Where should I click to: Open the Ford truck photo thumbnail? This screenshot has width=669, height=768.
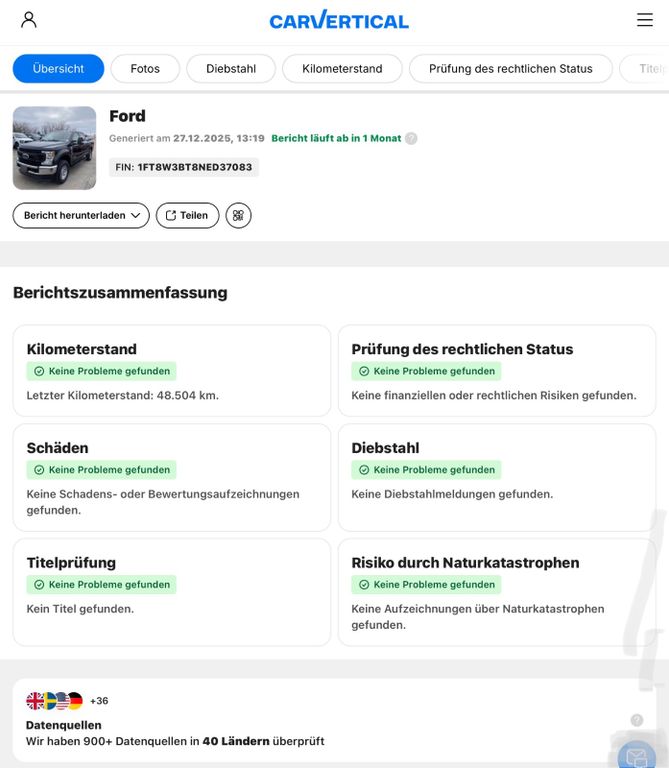(54, 148)
